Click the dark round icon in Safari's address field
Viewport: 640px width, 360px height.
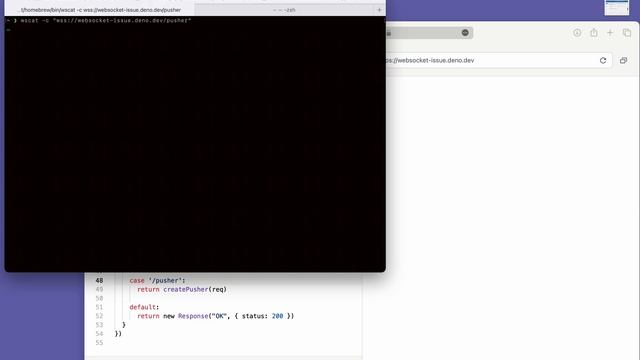pyautogui.click(x=465, y=33)
